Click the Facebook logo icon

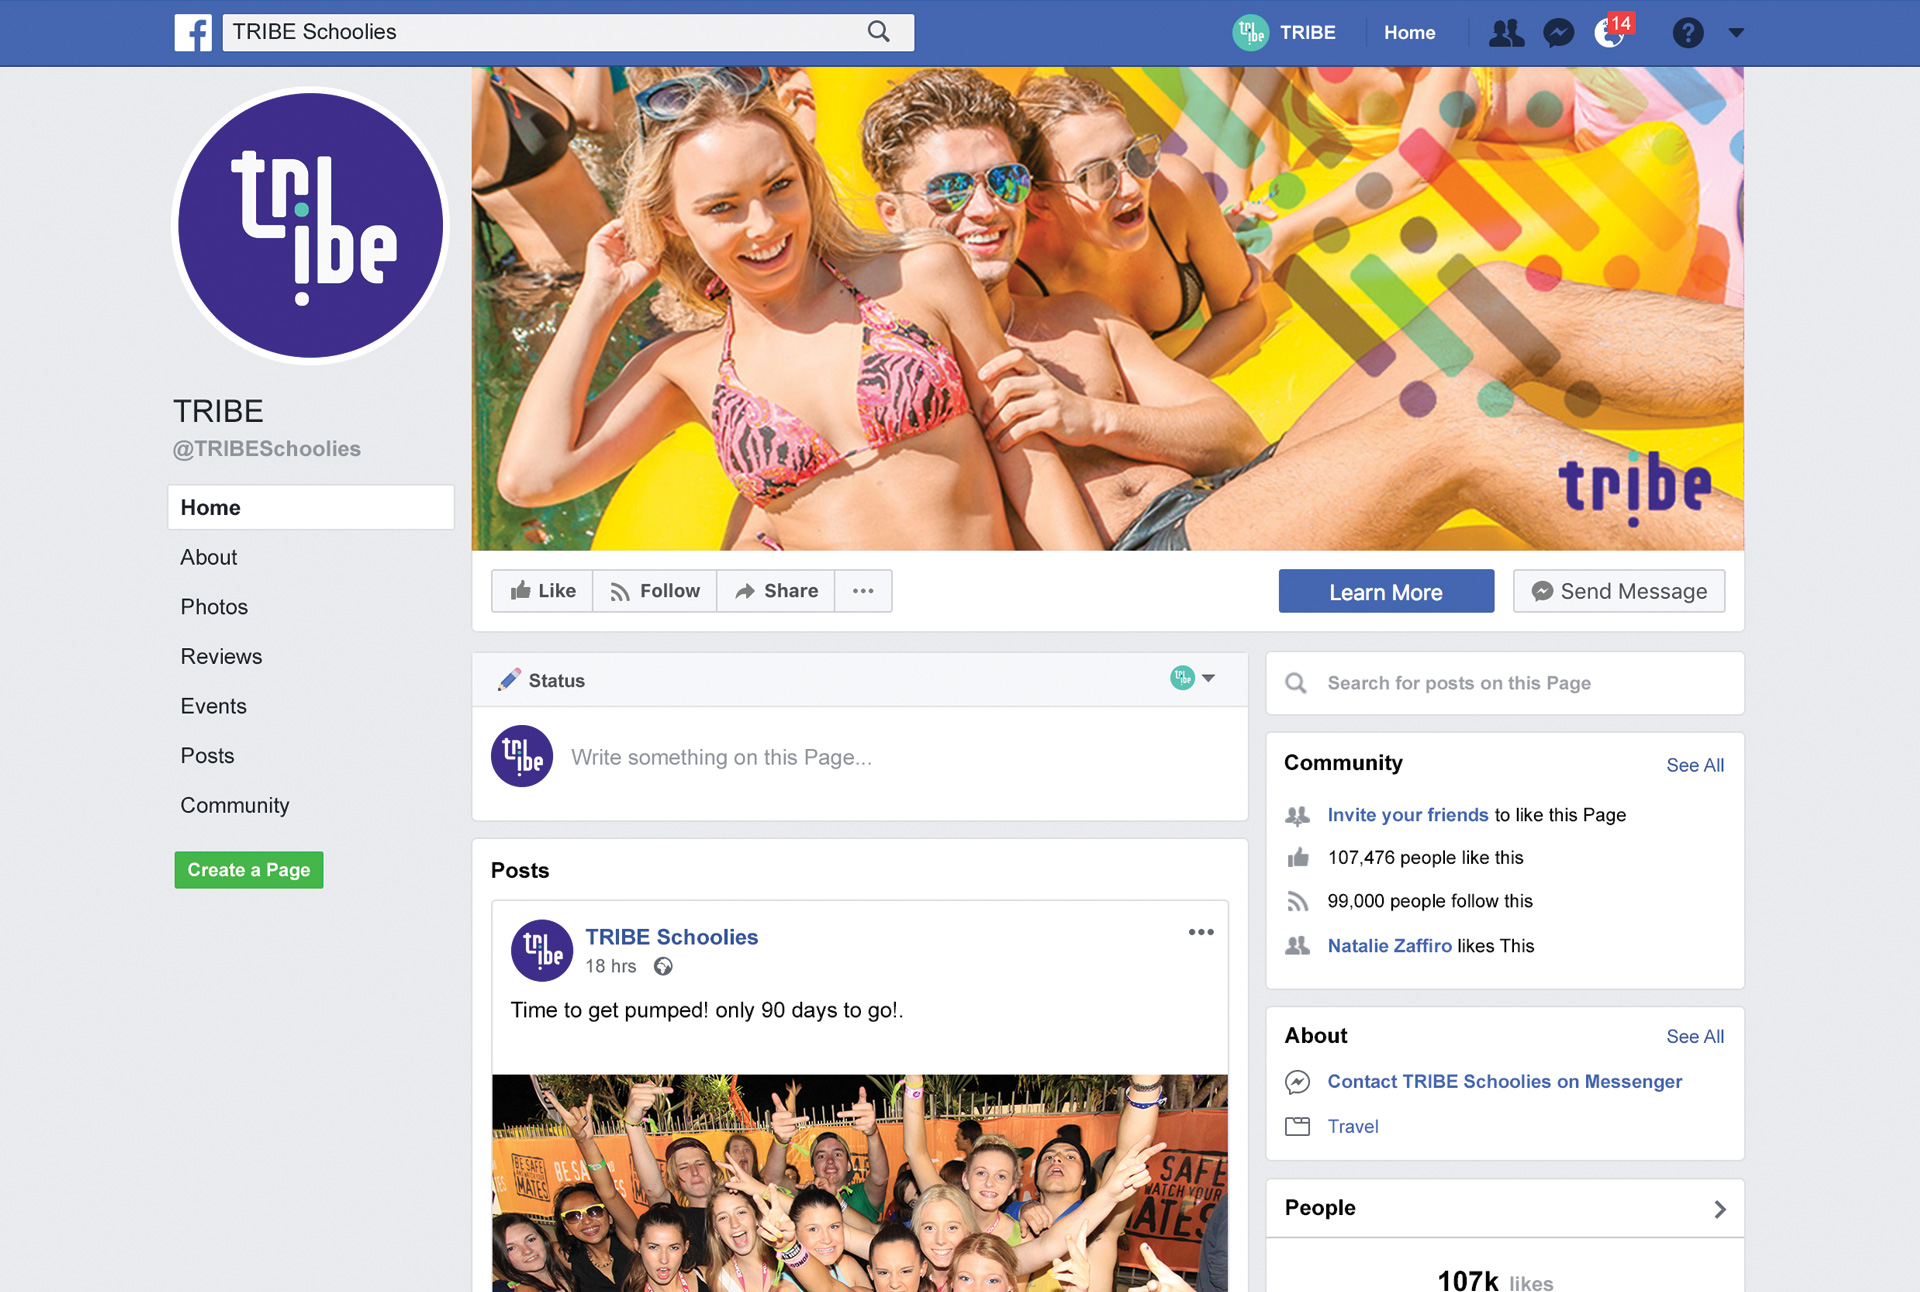point(193,33)
